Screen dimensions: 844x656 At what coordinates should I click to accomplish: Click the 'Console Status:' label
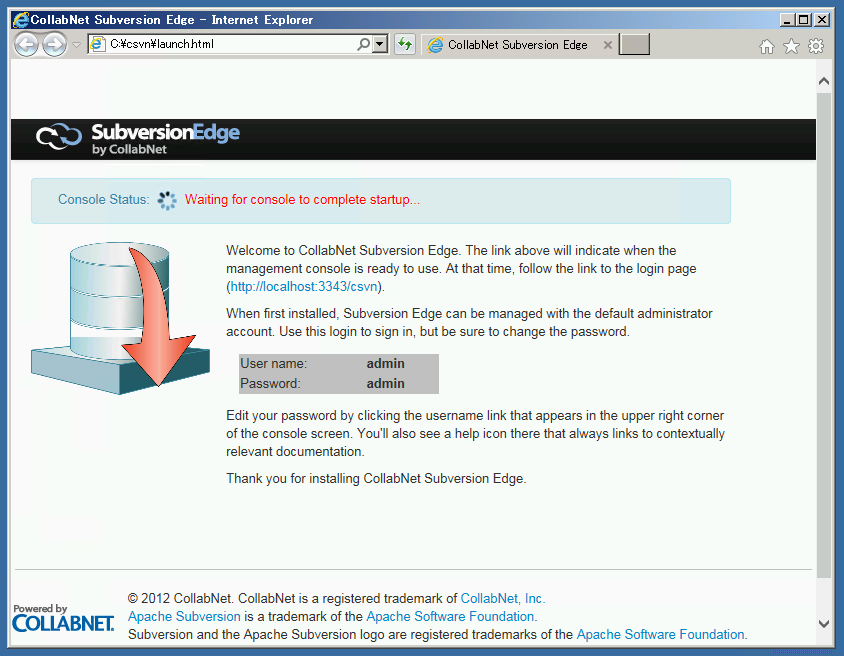click(103, 200)
